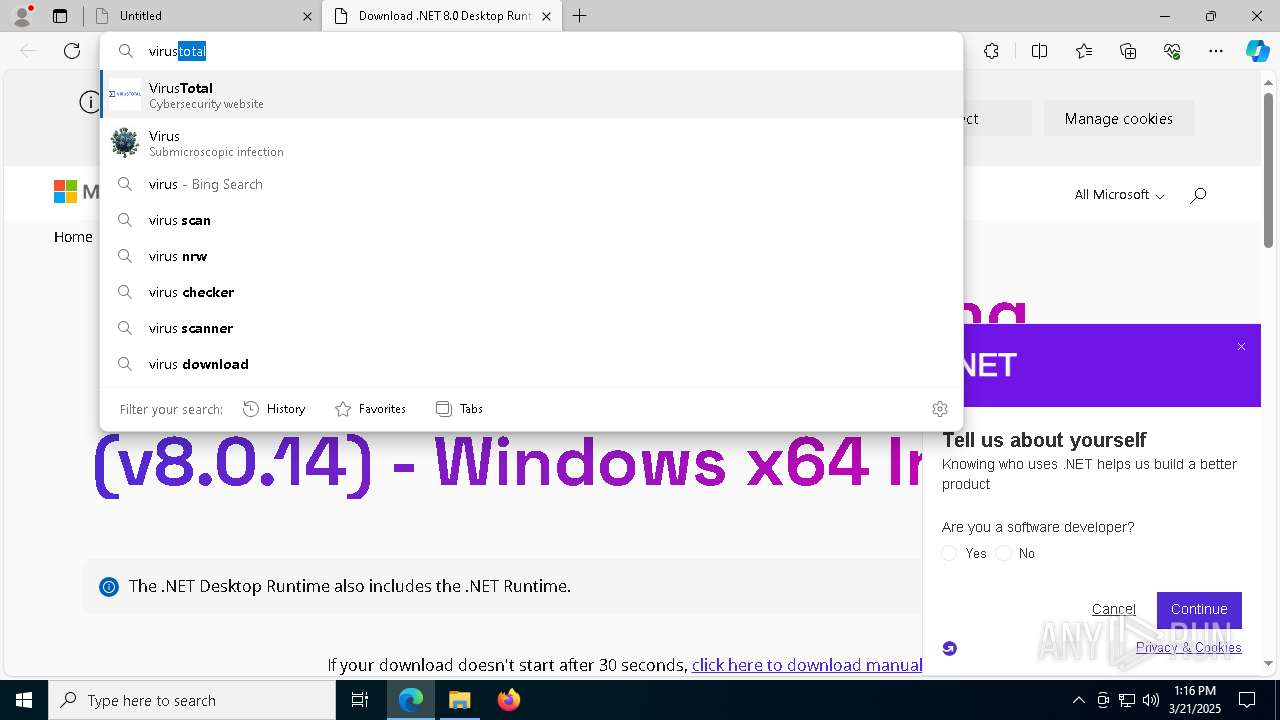Image resolution: width=1280 pixels, height=720 pixels.
Task: Open the Favorites star icon
Action: click(x=1084, y=51)
